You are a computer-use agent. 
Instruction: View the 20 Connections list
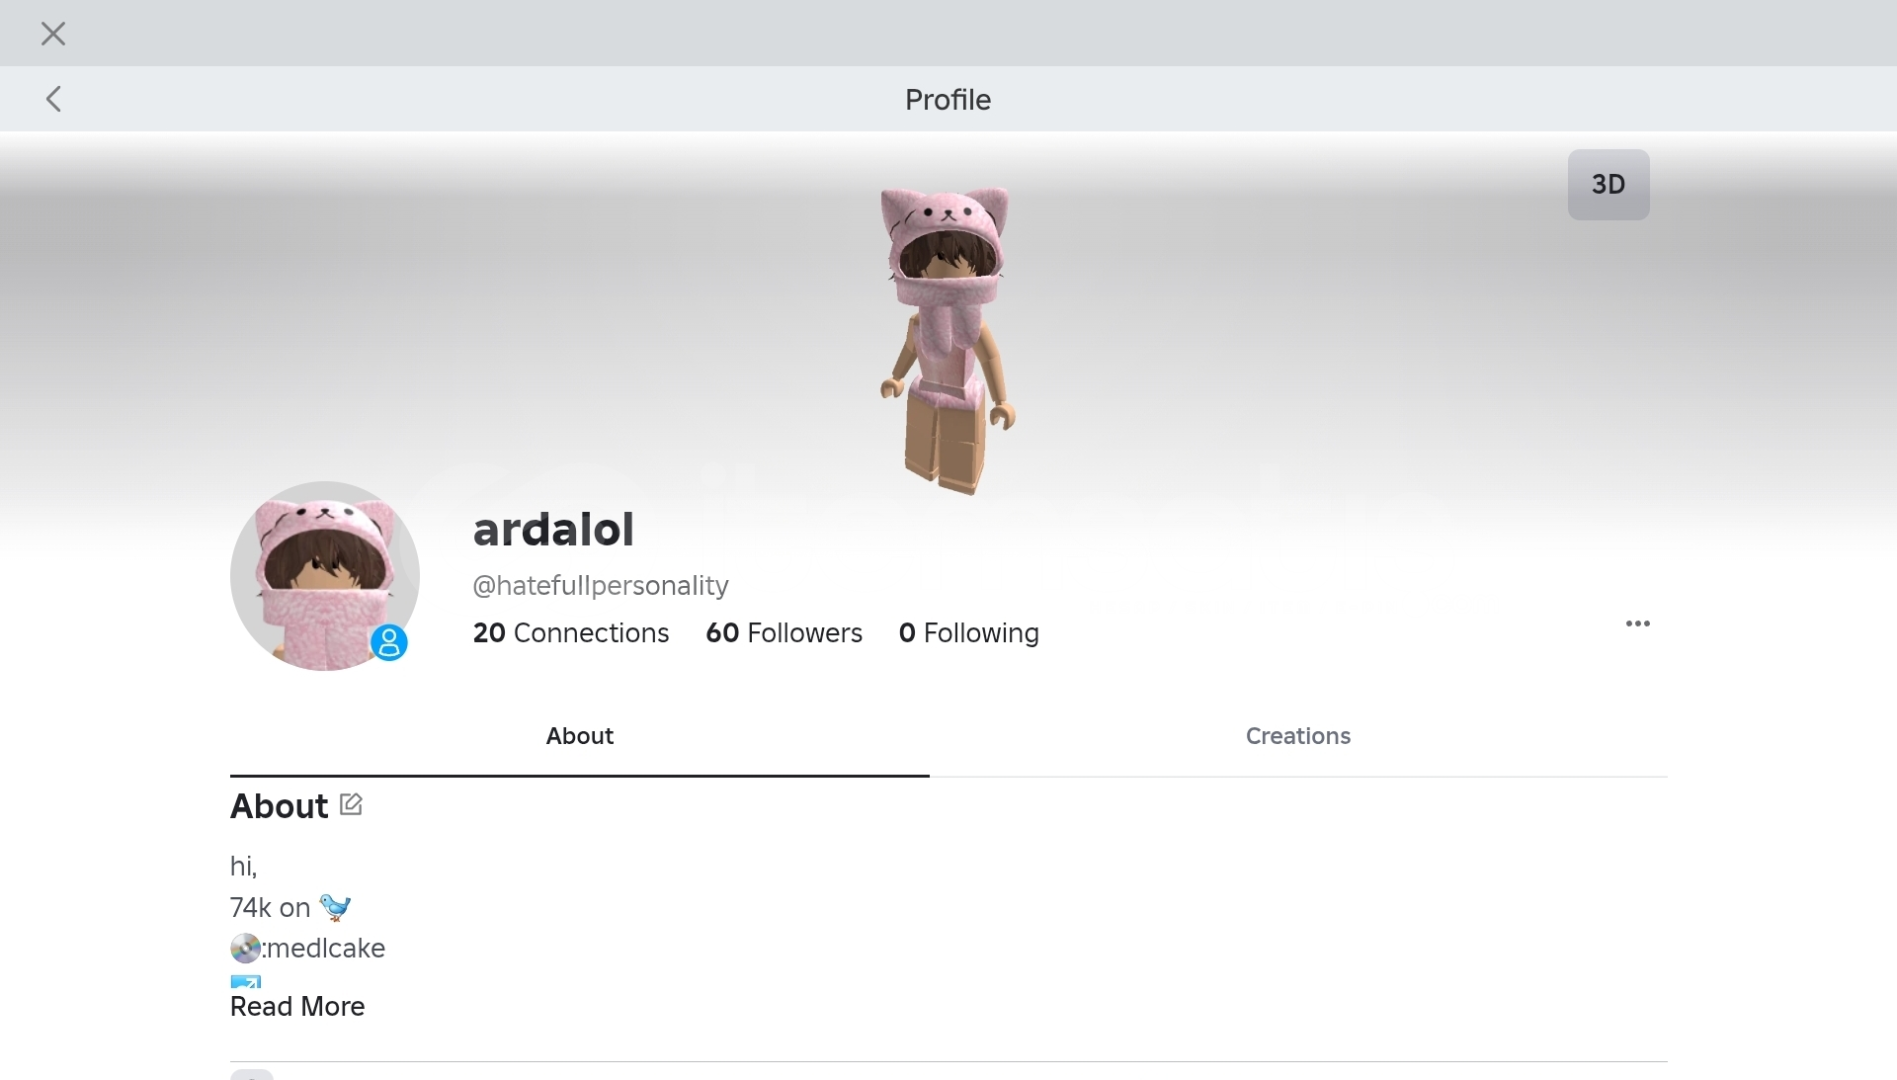coord(571,633)
